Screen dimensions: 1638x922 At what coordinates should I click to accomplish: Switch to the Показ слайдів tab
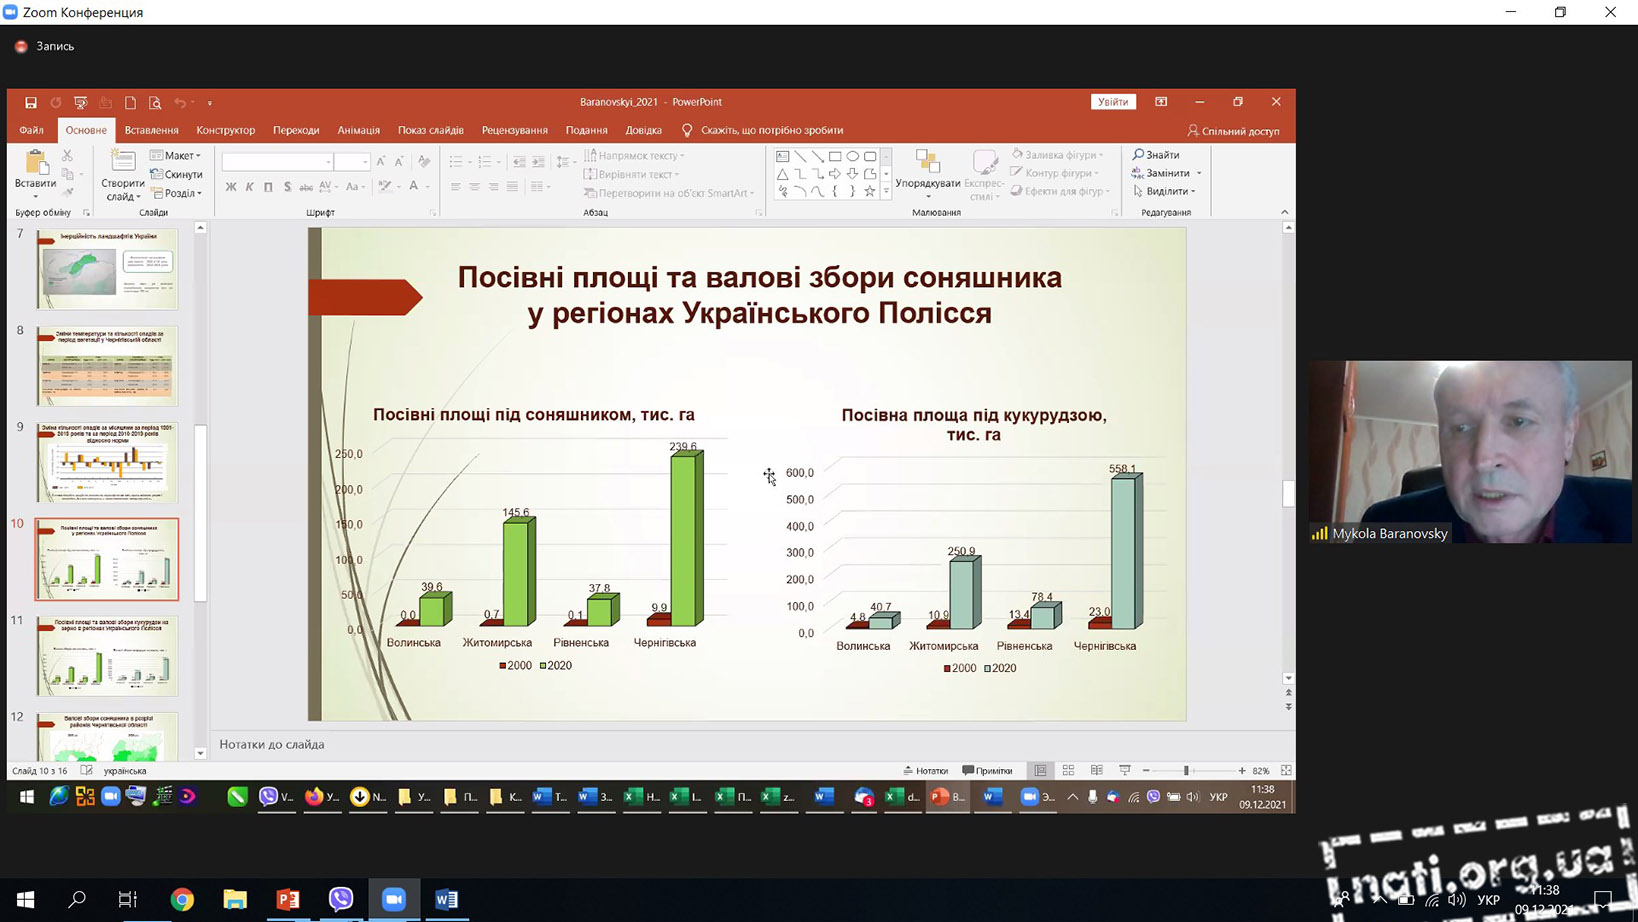pos(431,130)
